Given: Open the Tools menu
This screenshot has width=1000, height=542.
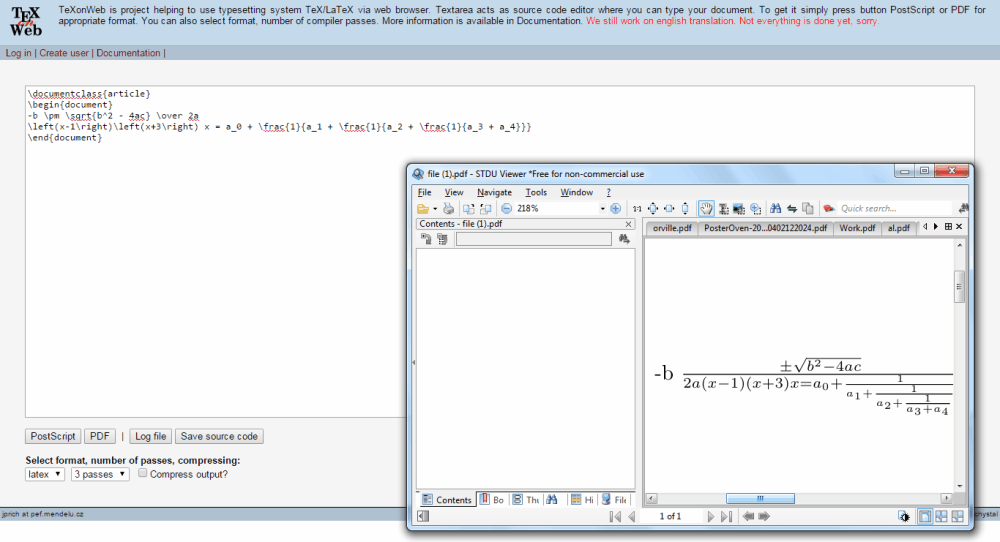Looking at the screenshot, I should pos(536,192).
